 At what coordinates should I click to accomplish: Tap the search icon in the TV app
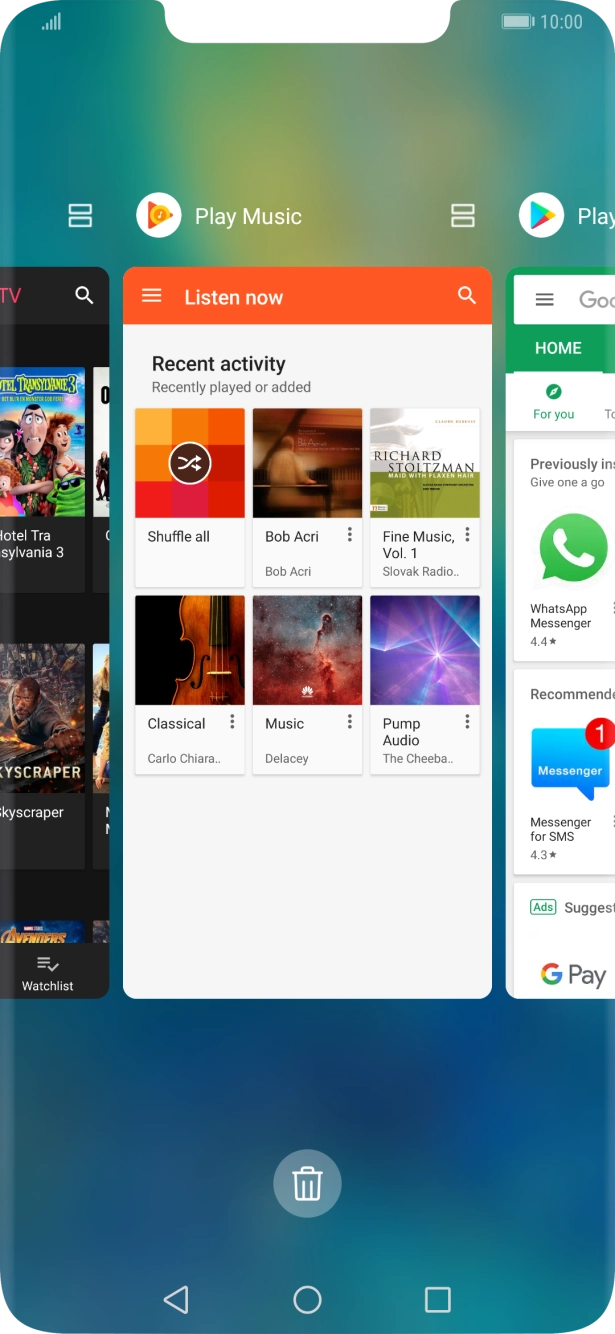(84, 295)
